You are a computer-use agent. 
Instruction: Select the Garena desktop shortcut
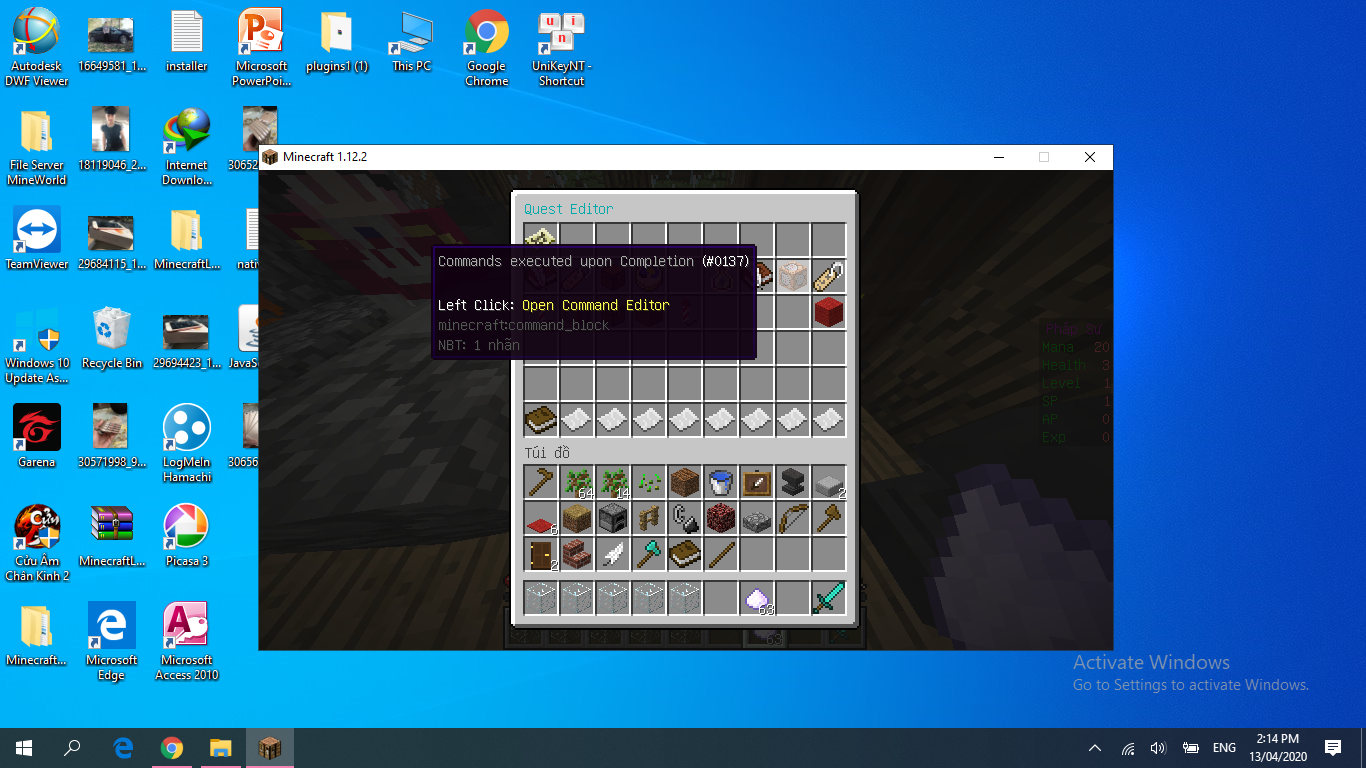(x=37, y=436)
